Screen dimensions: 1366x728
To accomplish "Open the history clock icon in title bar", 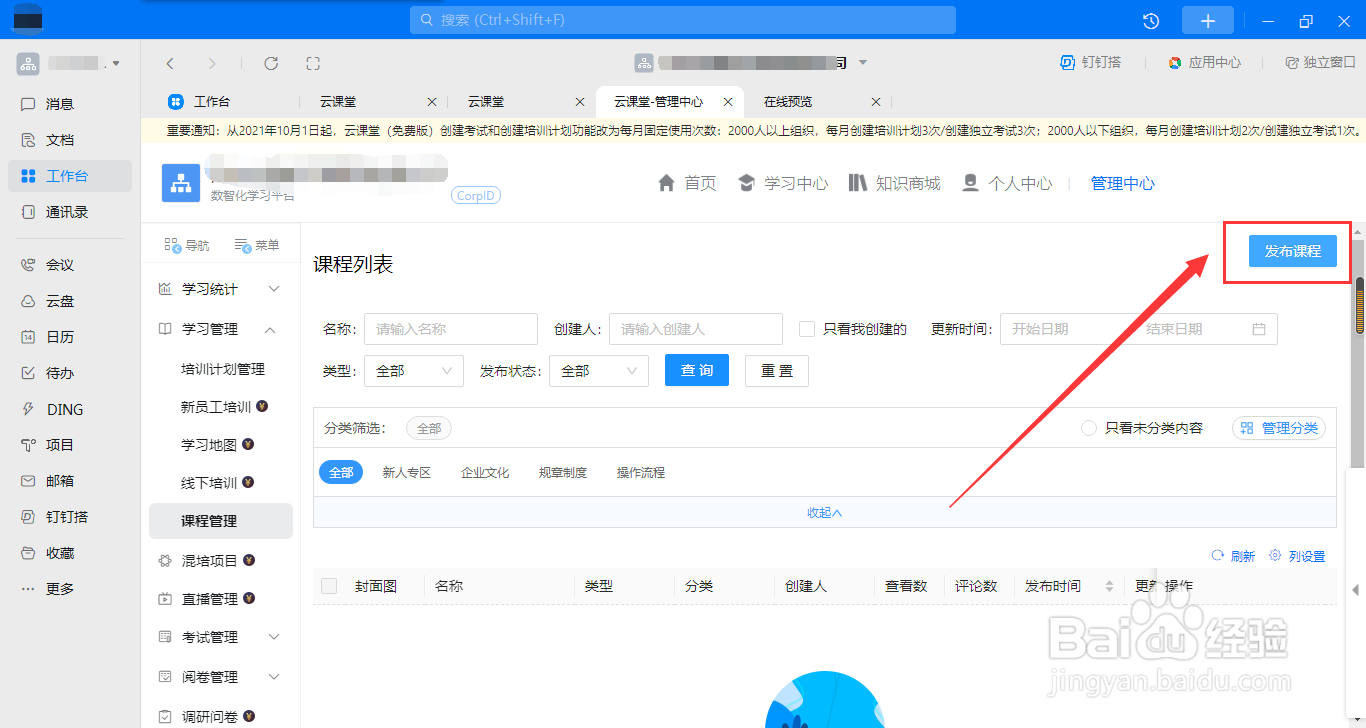I will click(1151, 20).
